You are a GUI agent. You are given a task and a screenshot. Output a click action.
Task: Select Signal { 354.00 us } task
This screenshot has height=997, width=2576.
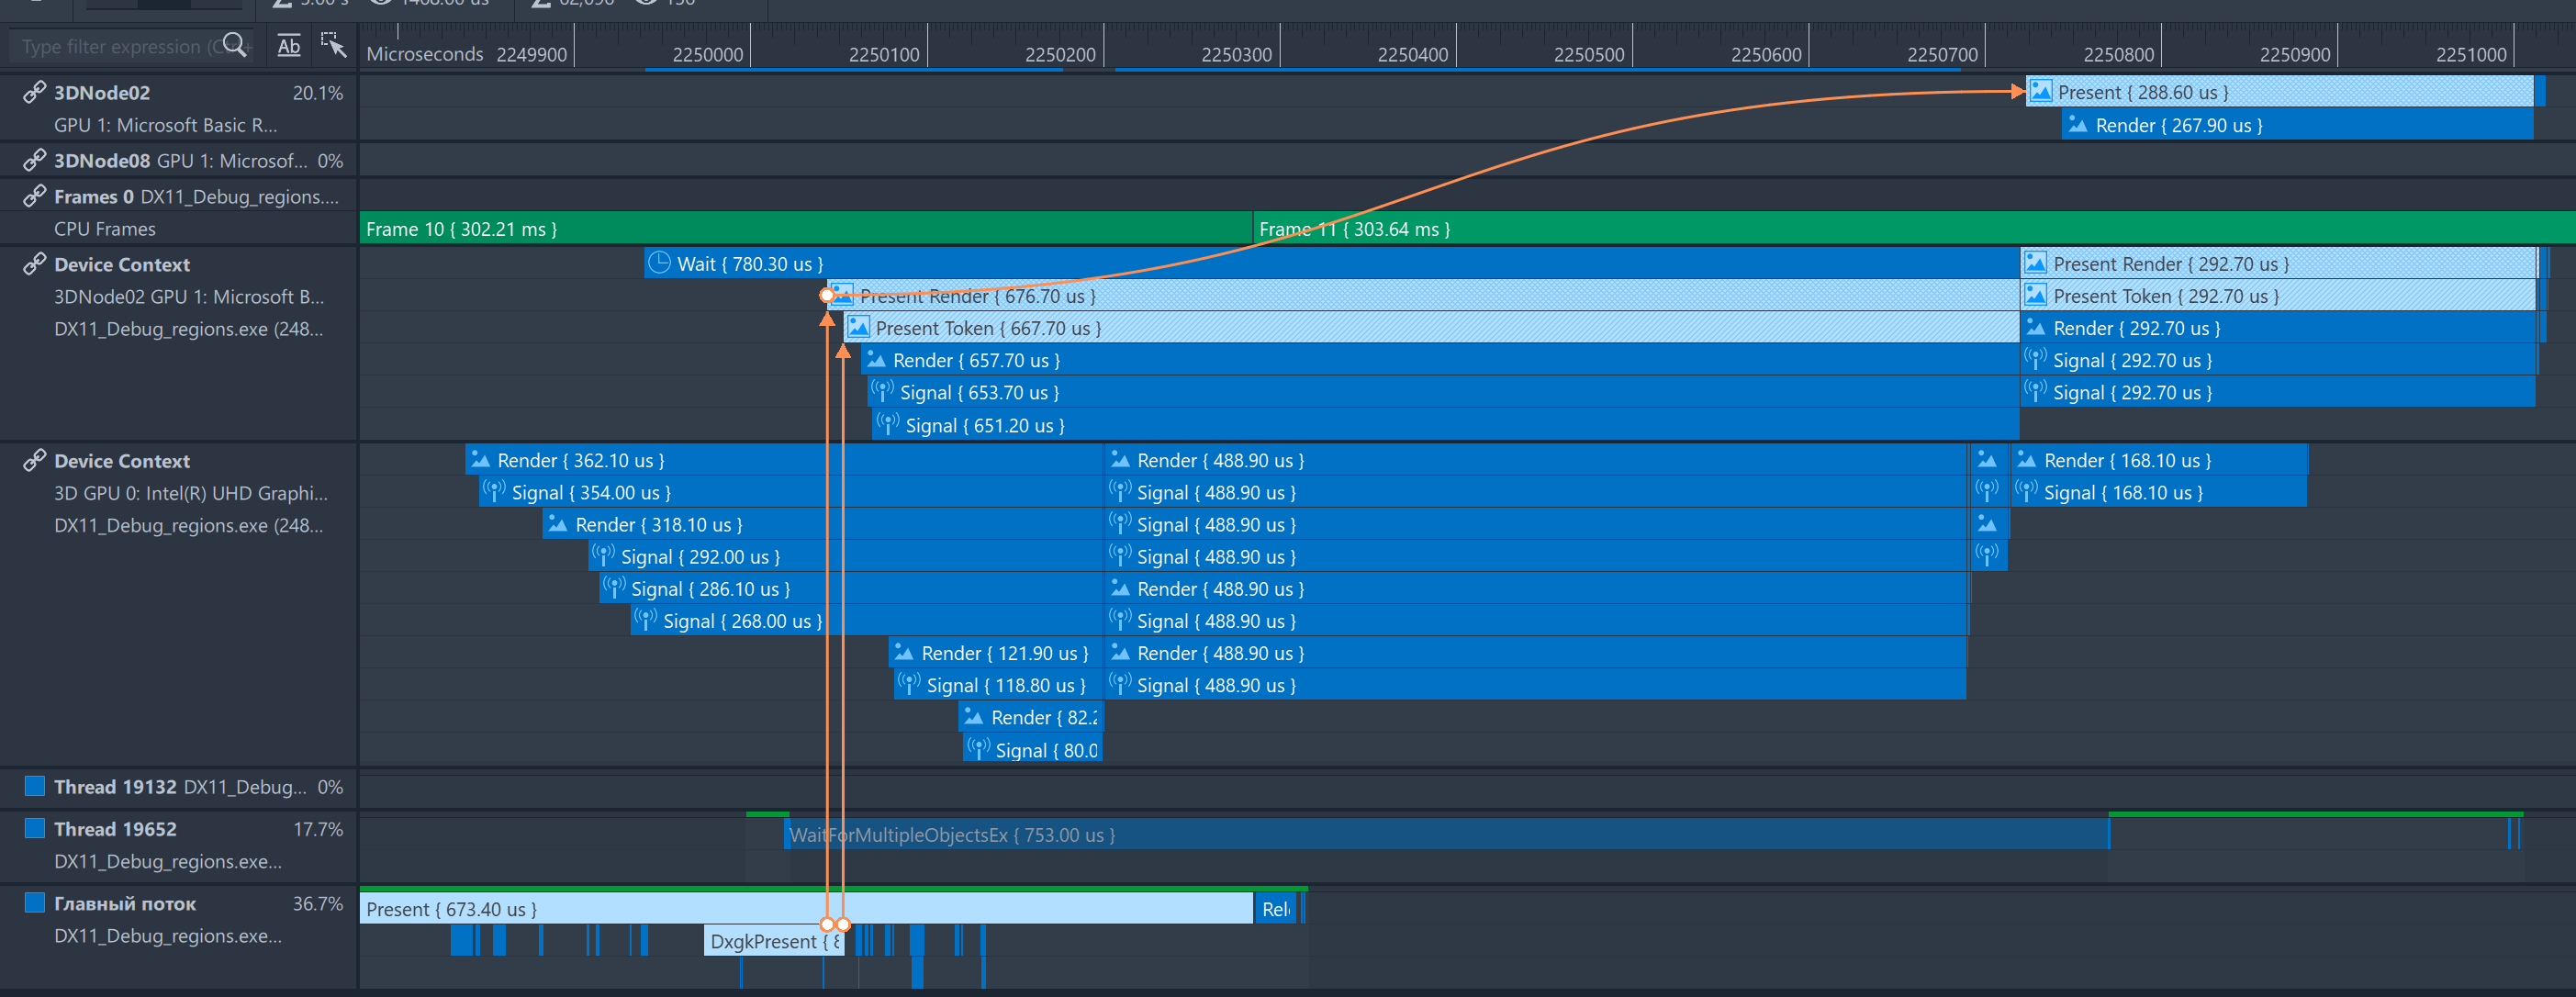[790, 492]
